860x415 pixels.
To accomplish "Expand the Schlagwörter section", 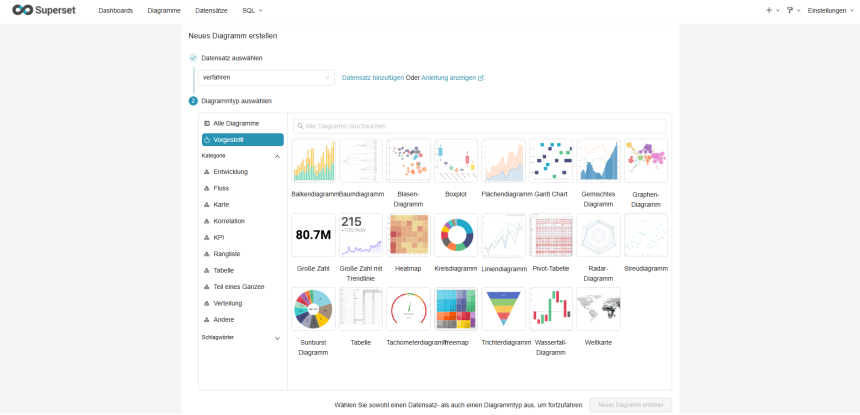I will click(x=277, y=338).
